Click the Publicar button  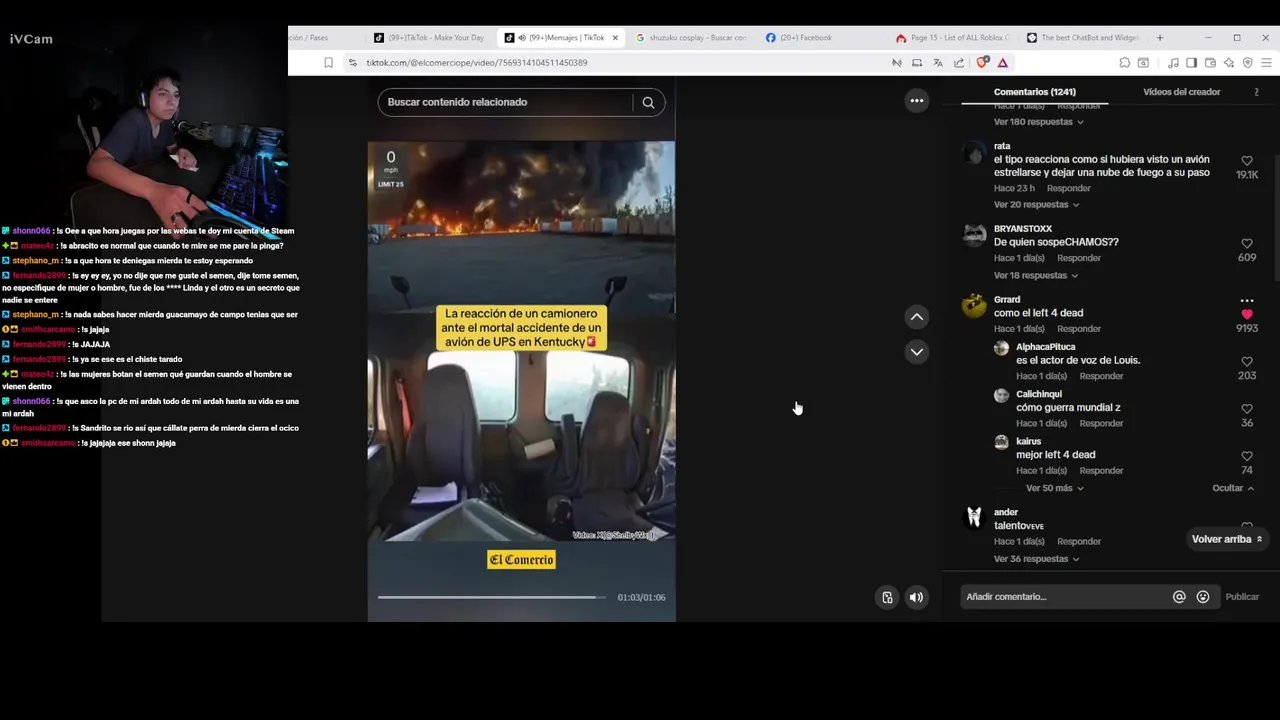tap(1242, 597)
